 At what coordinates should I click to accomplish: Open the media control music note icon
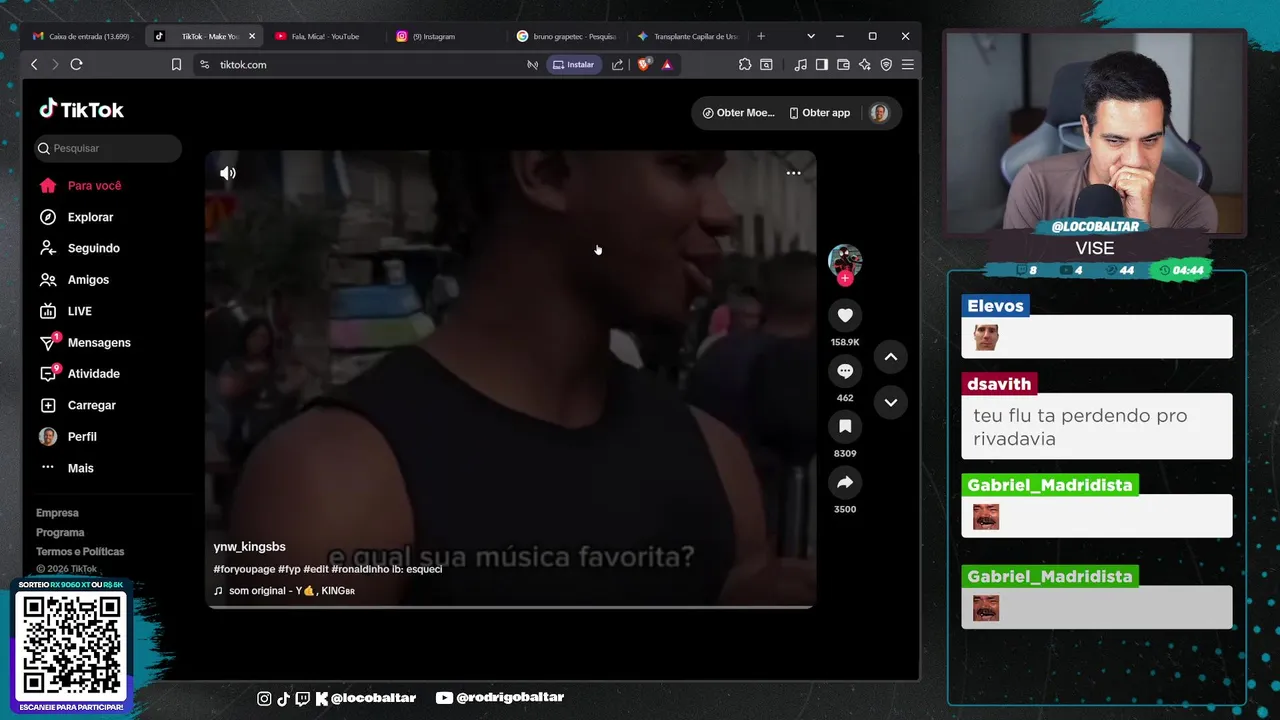point(800,64)
